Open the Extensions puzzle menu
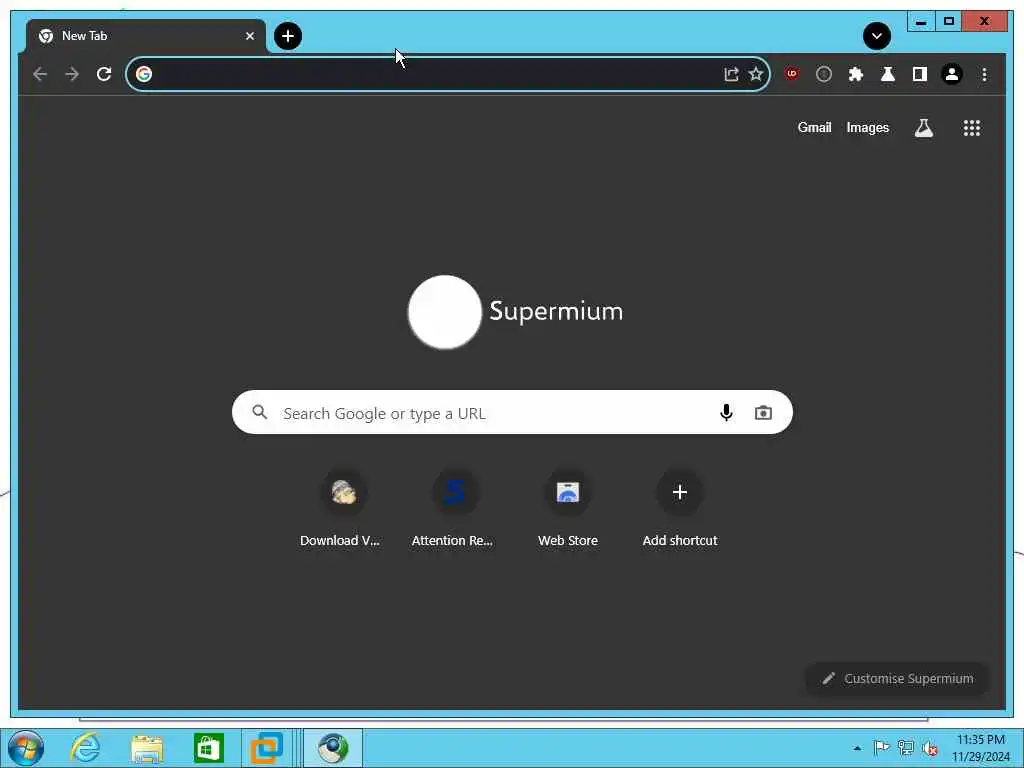The width and height of the screenshot is (1024, 768). 856,74
